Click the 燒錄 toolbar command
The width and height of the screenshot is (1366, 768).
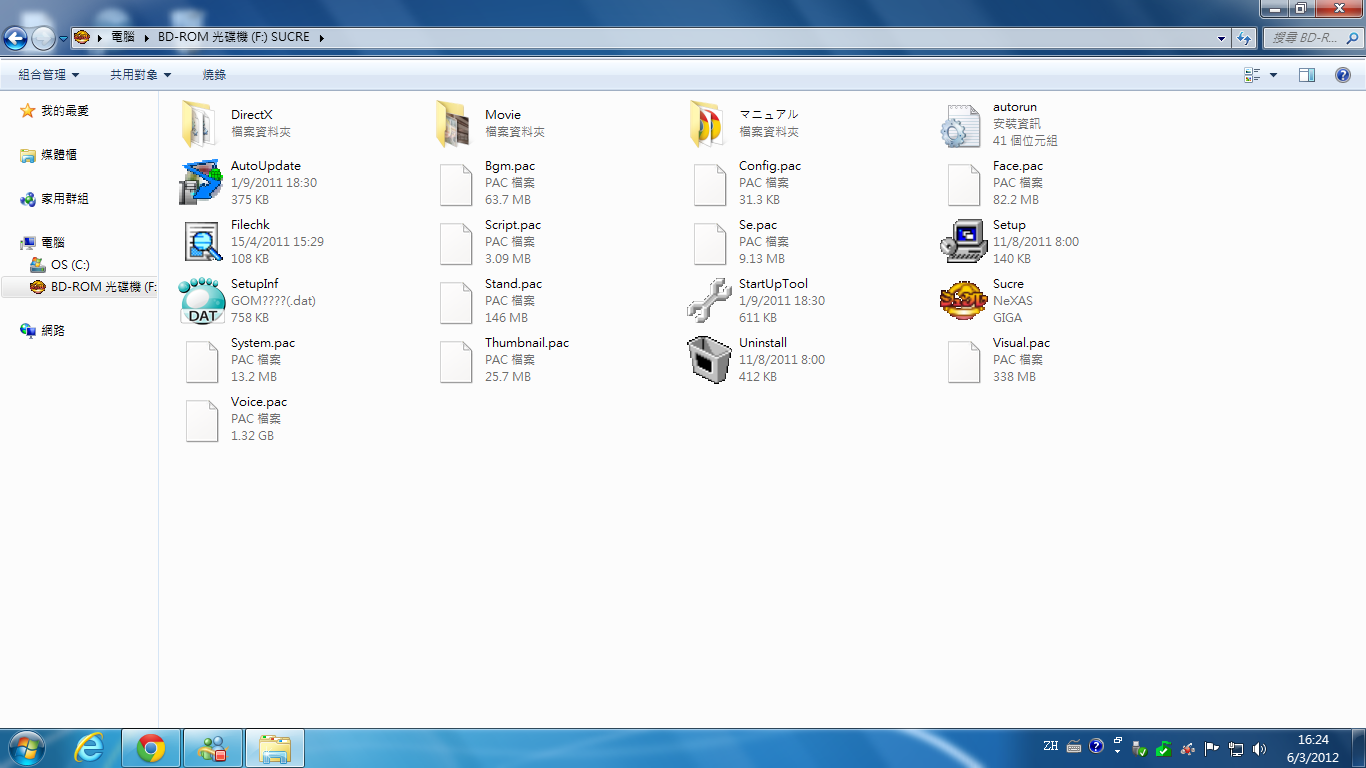[214, 75]
